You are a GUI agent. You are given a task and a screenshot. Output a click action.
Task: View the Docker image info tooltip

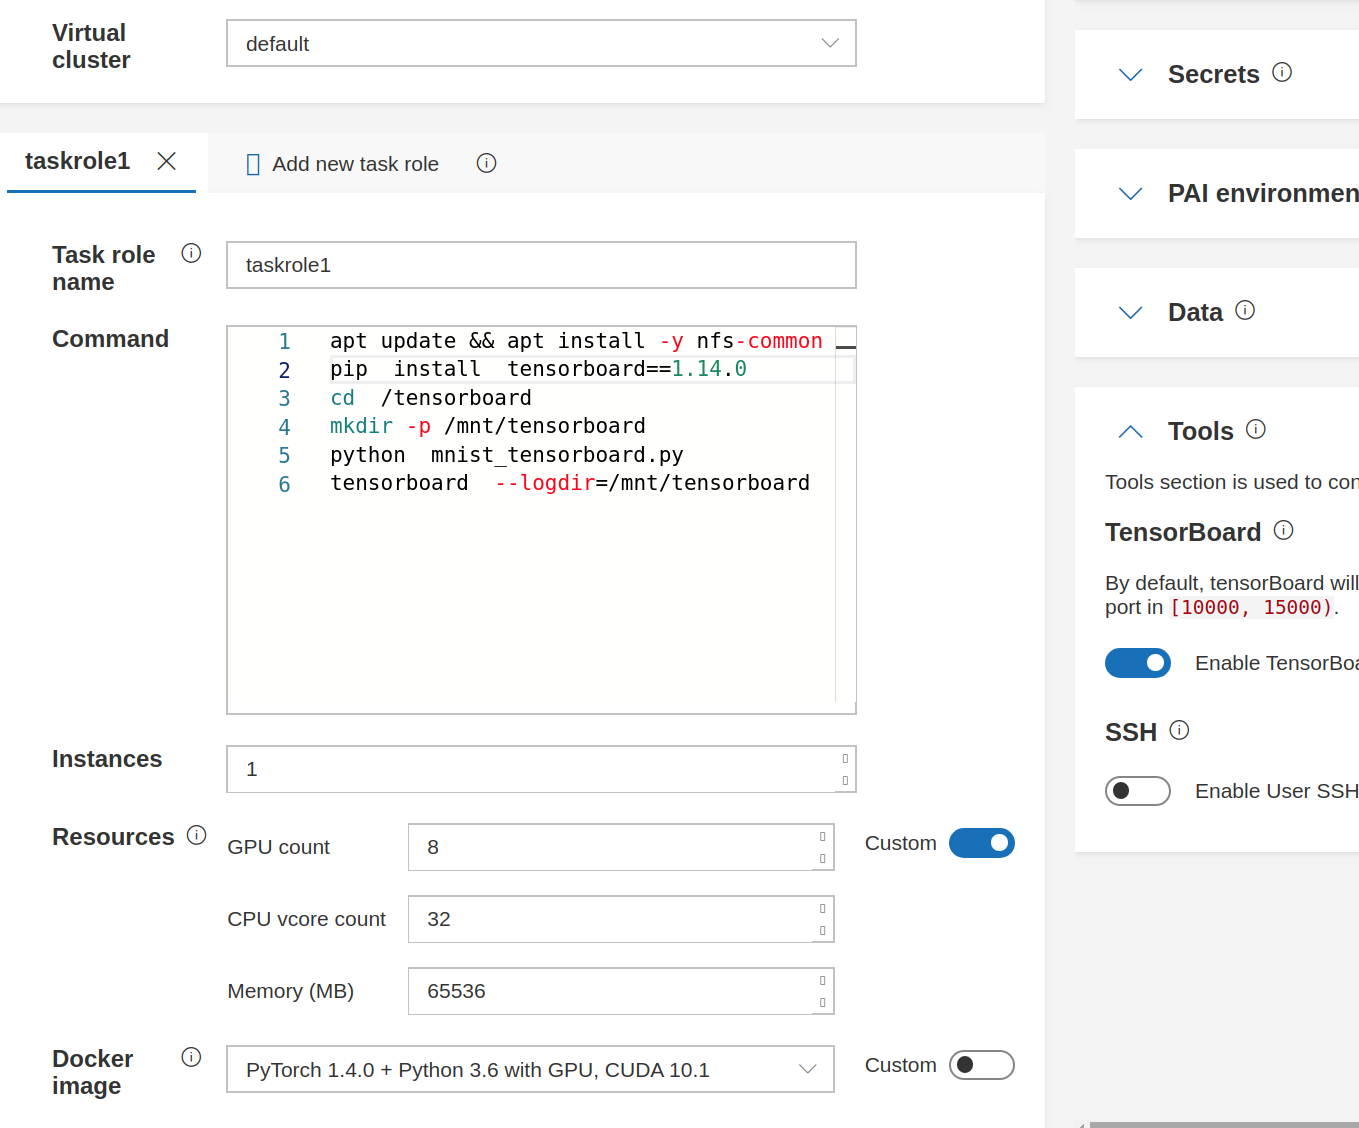(x=191, y=1057)
